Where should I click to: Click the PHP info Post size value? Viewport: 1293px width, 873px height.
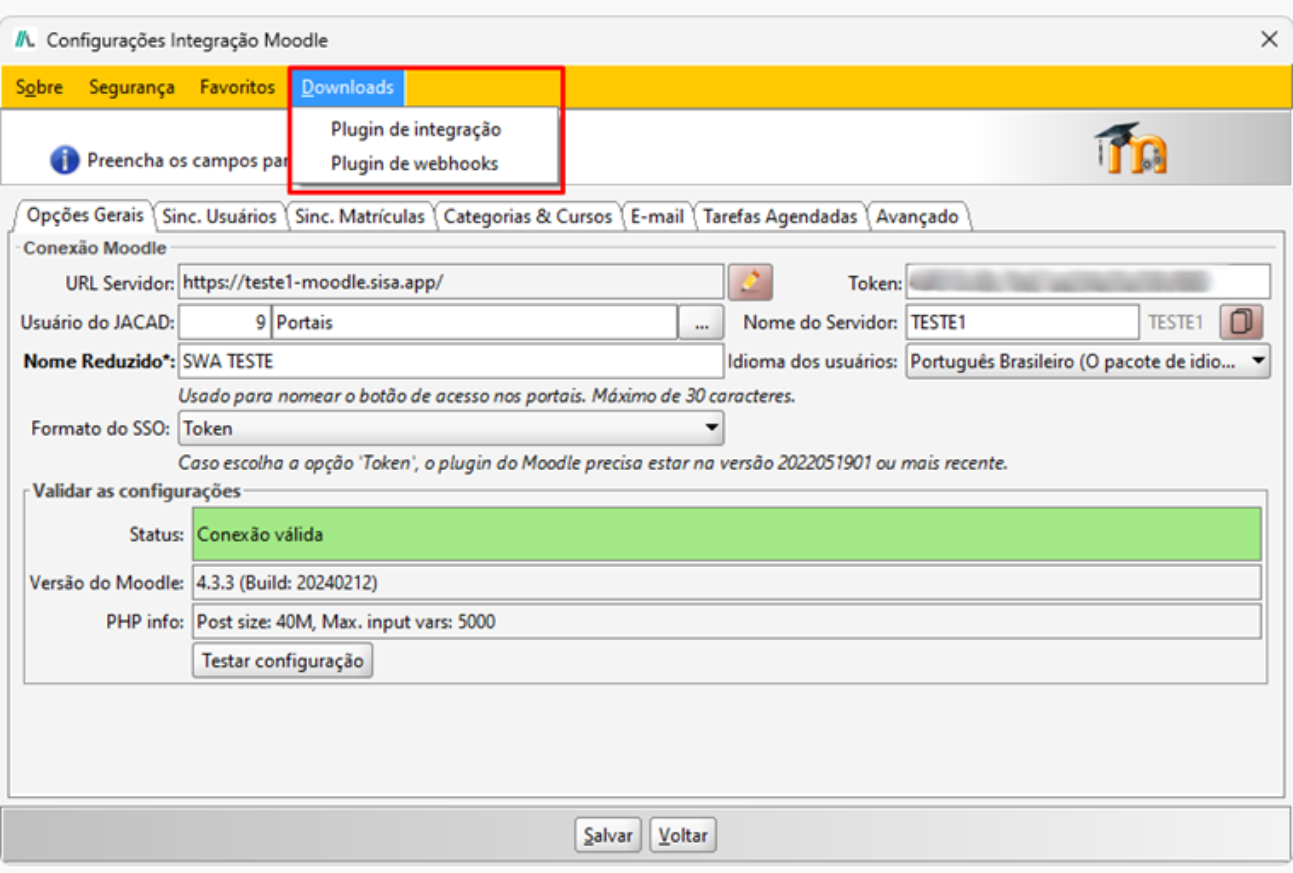(726, 622)
